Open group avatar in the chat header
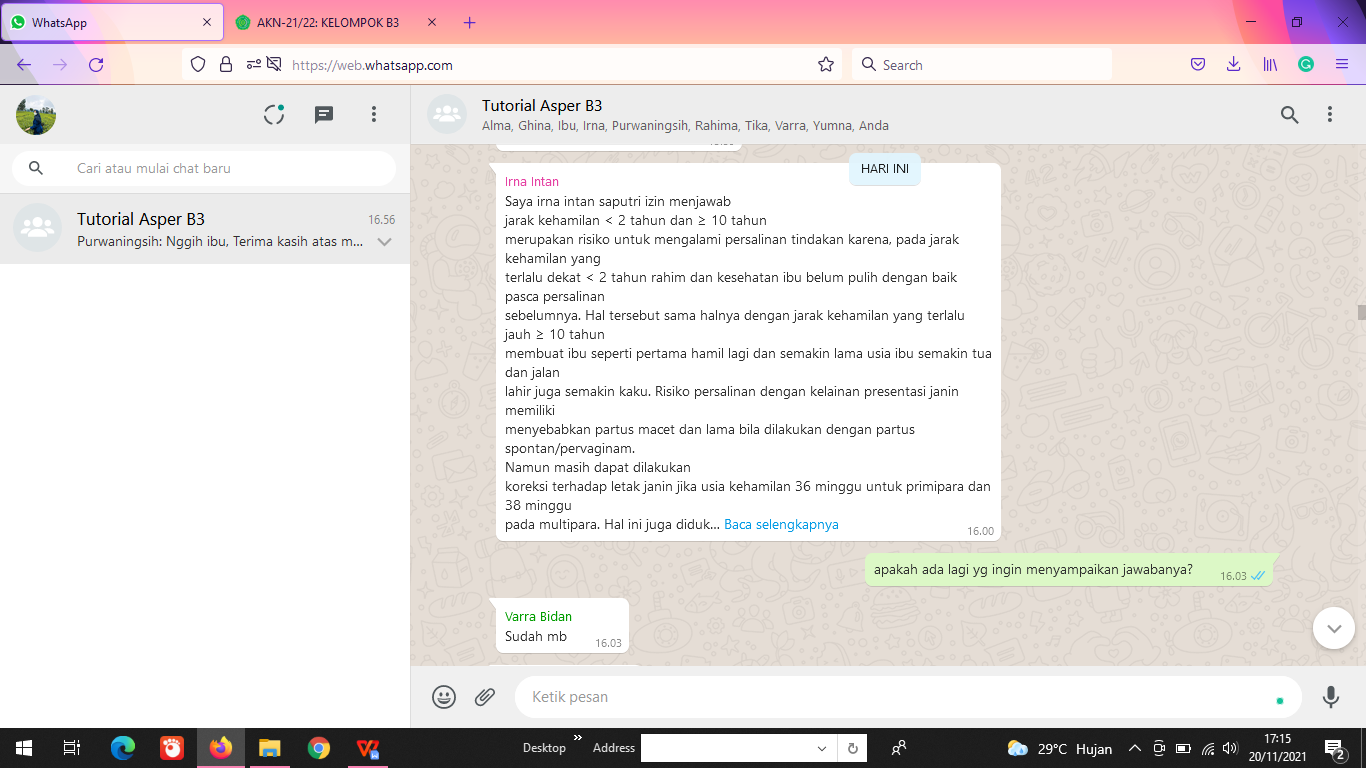1366x768 pixels. (x=447, y=114)
